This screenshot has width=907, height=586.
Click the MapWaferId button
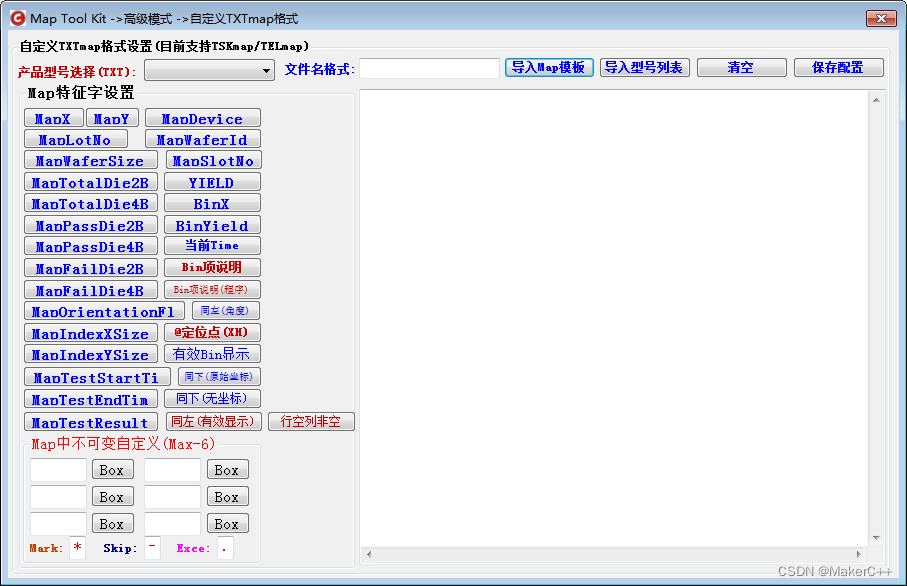[202, 139]
